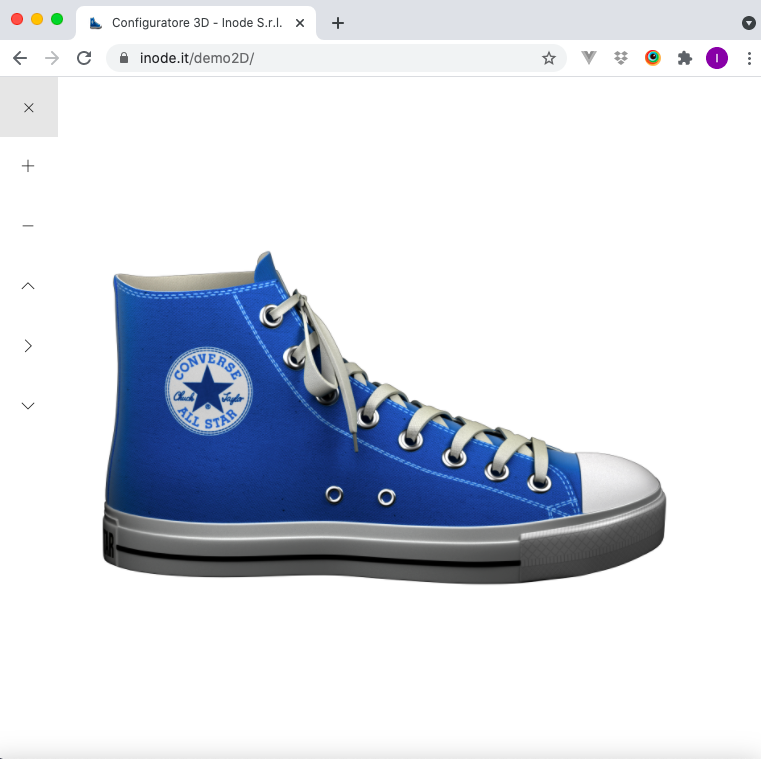Open a new browser tab
This screenshot has height=759, width=761.
click(x=338, y=23)
